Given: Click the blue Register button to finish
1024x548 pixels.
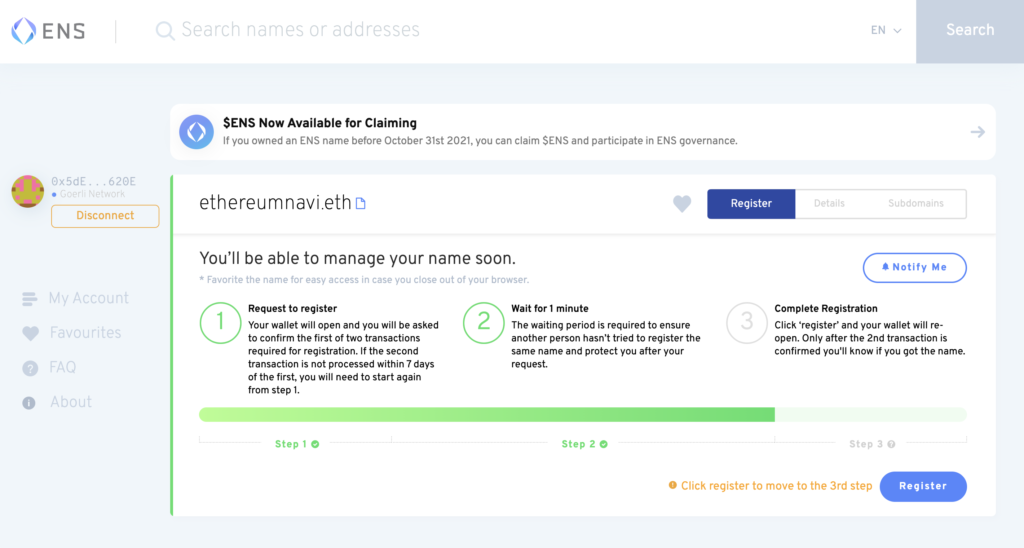Looking at the screenshot, I should pos(923,487).
